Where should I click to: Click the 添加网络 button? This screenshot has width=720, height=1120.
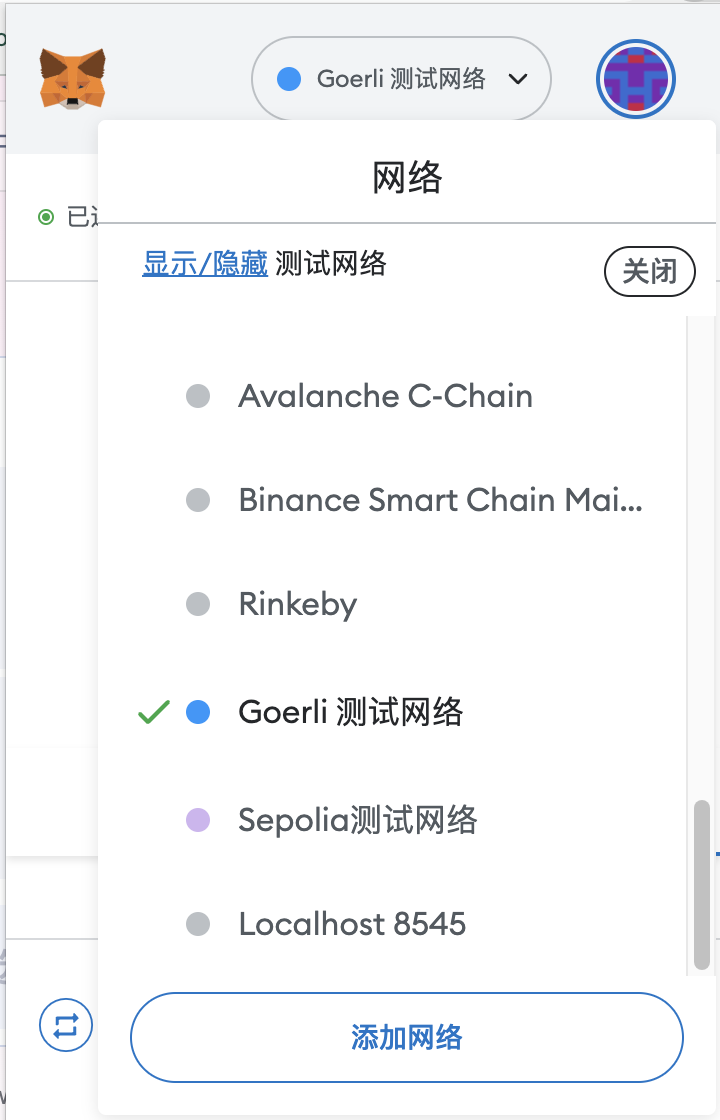click(407, 1037)
